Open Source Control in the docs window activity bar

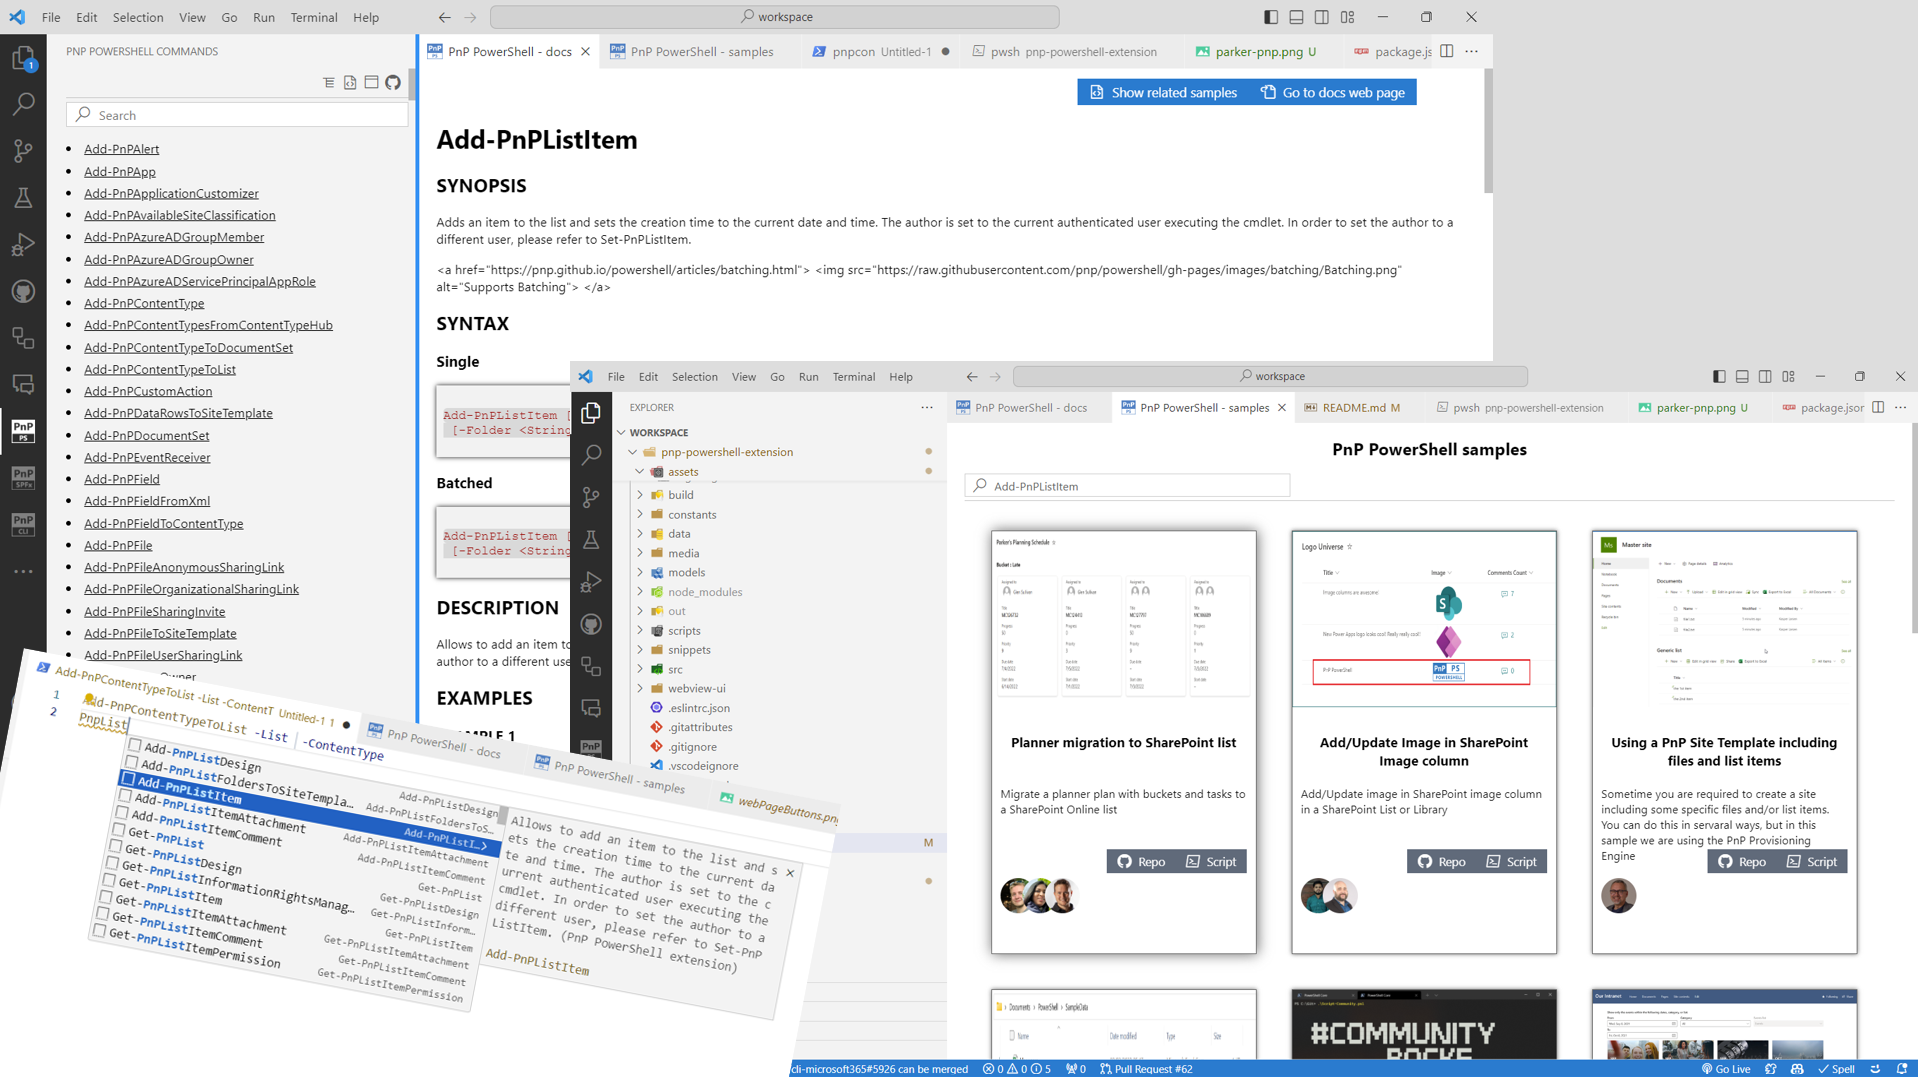coord(23,150)
